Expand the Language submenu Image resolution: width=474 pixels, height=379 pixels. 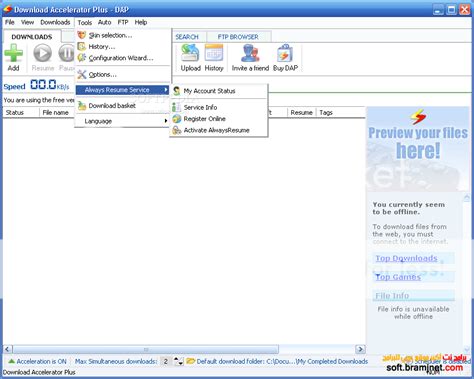[122, 121]
